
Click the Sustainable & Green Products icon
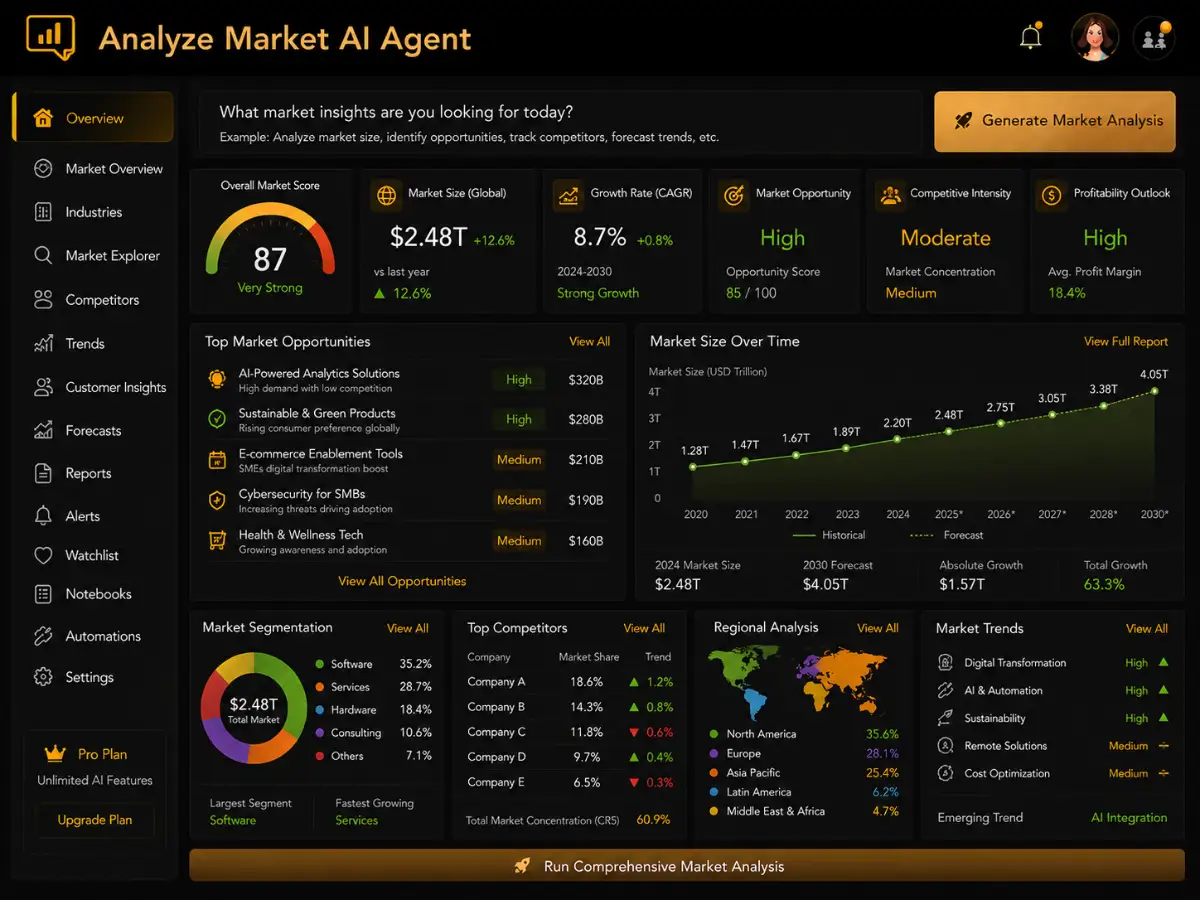coord(217,419)
